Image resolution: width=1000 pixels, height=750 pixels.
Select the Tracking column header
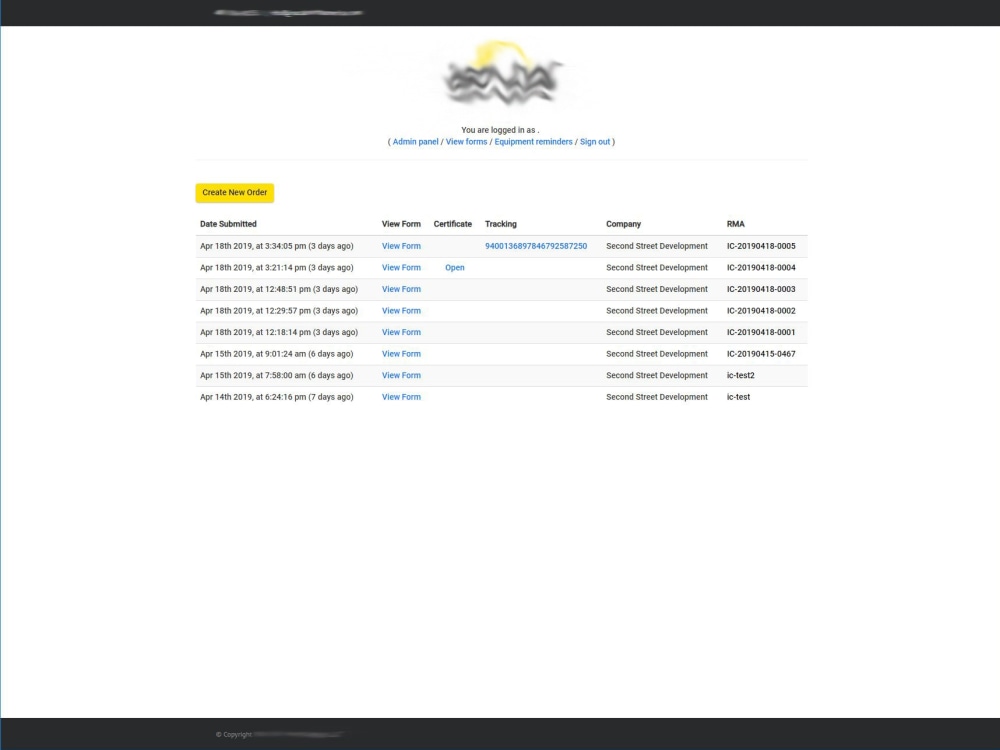click(x=501, y=224)
